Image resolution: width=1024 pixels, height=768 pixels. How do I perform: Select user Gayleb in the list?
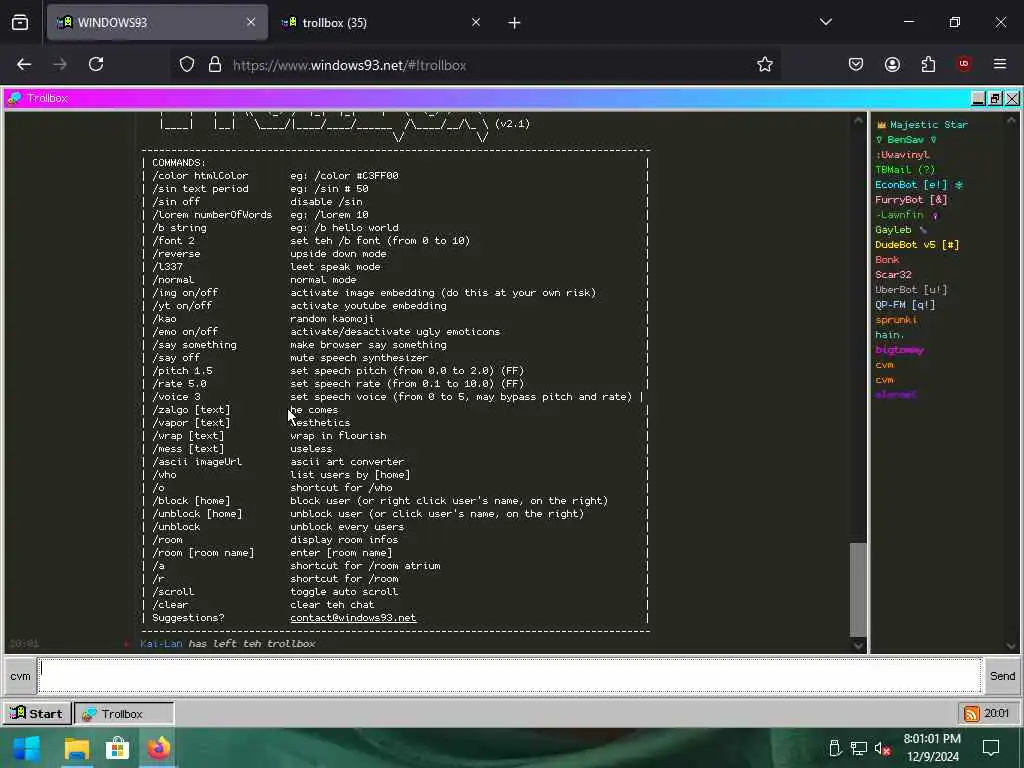click(901, 230)
